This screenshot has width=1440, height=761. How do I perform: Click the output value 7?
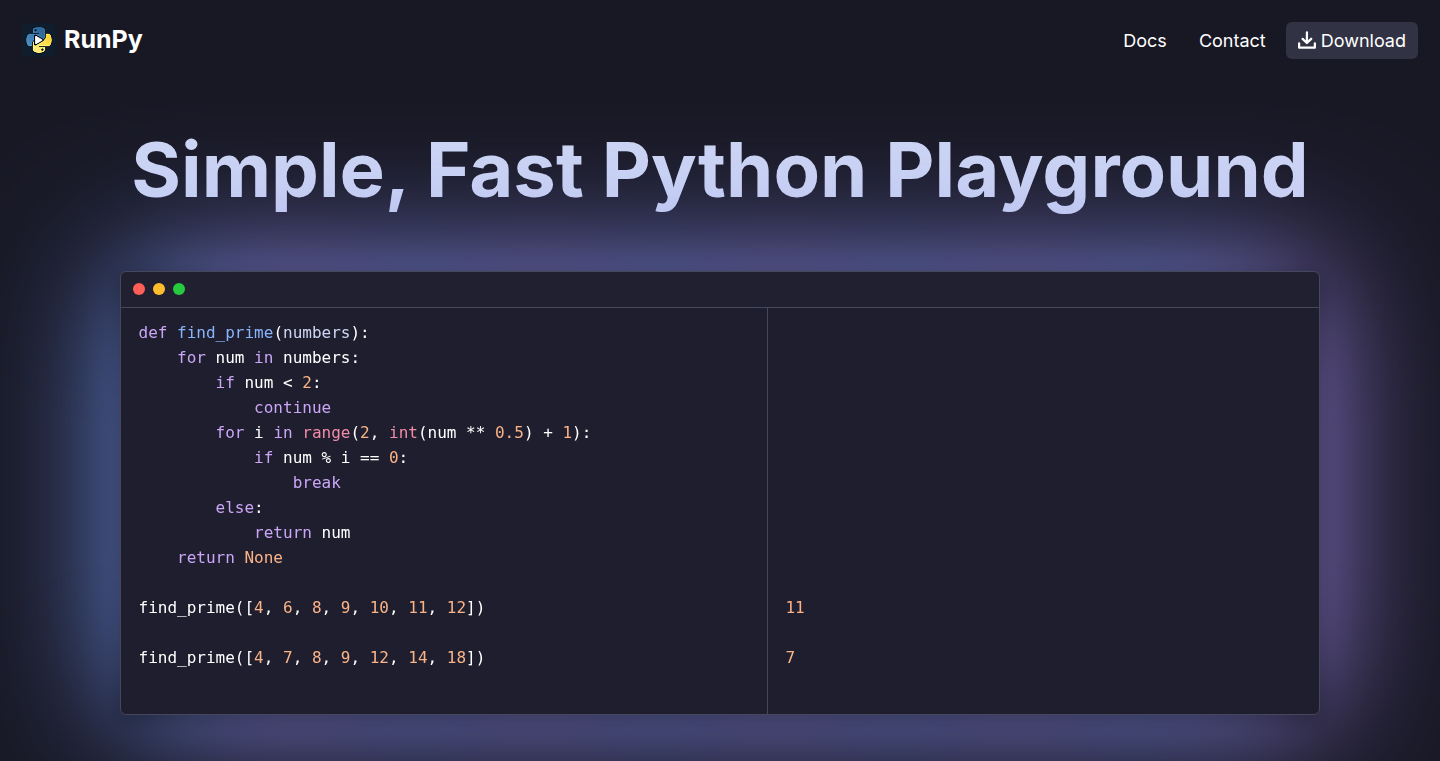790,657
